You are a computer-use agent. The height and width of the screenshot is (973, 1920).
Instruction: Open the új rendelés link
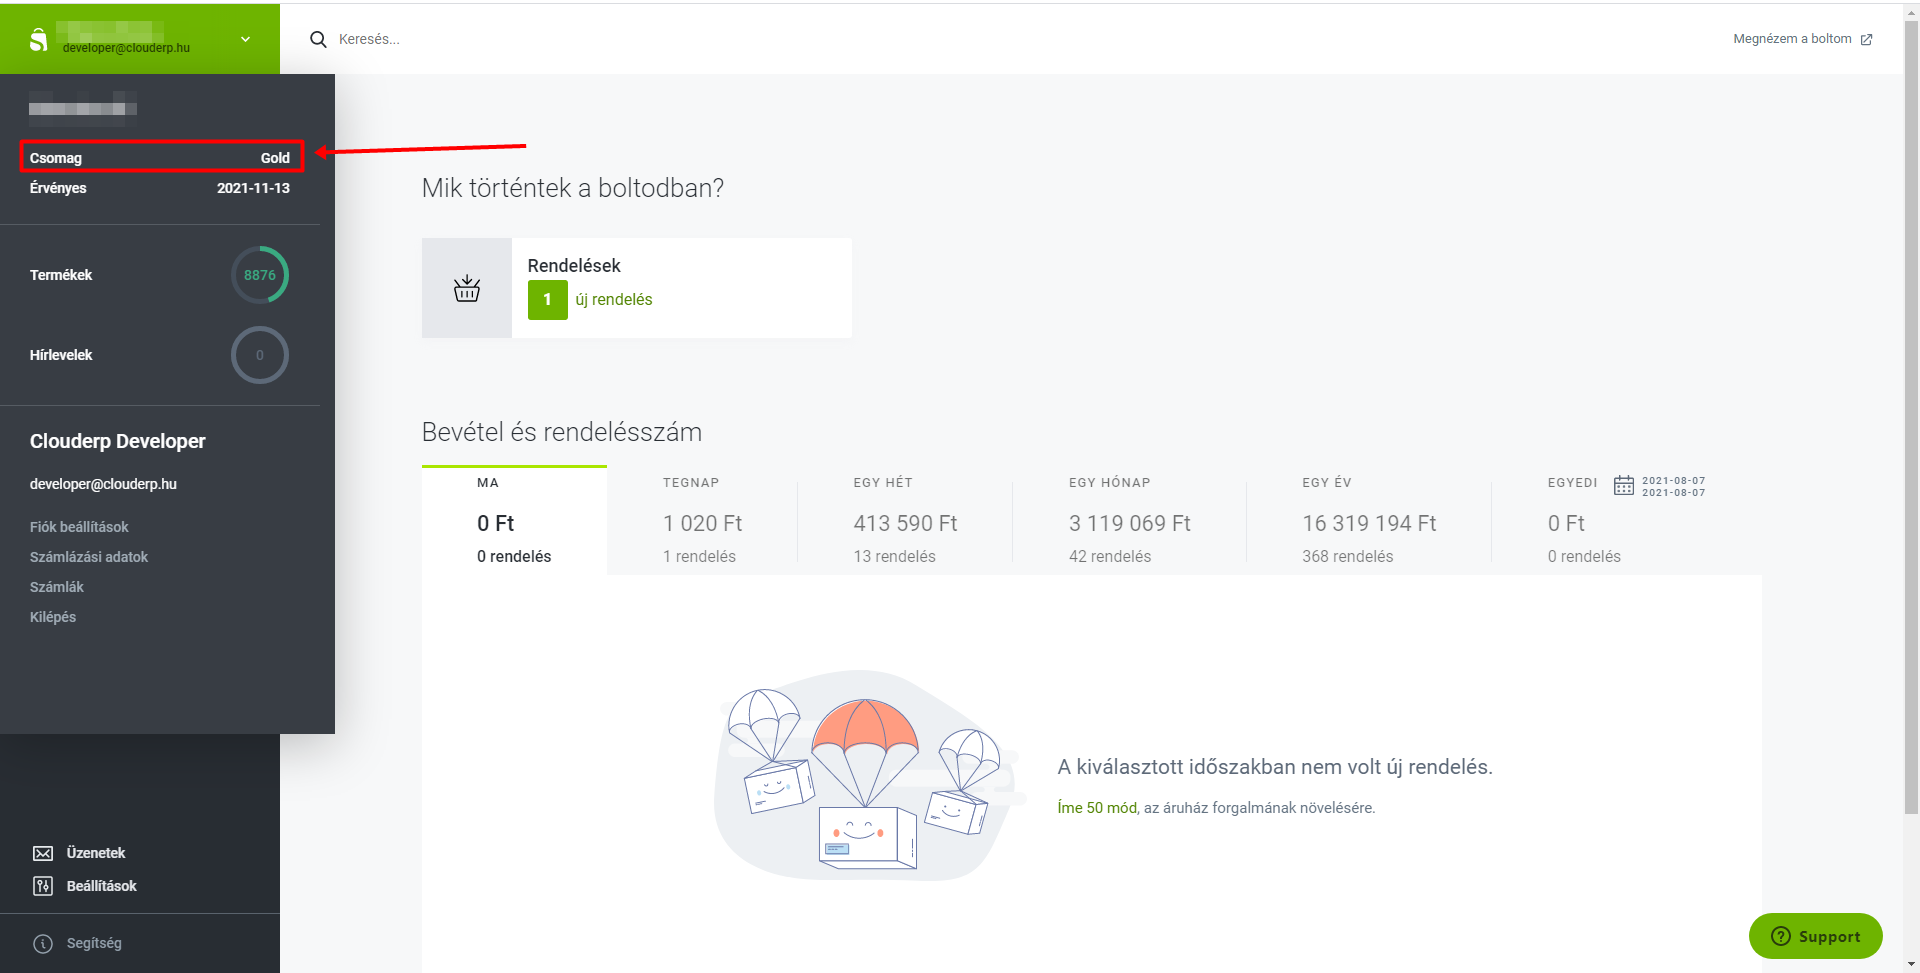pos(614,300)
